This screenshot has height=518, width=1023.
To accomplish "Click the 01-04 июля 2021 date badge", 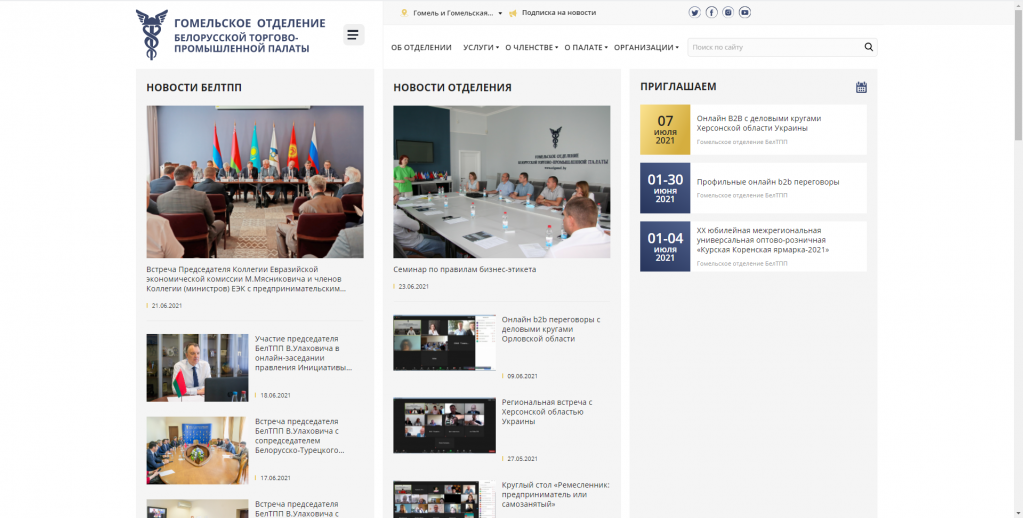I will point(665,247).
